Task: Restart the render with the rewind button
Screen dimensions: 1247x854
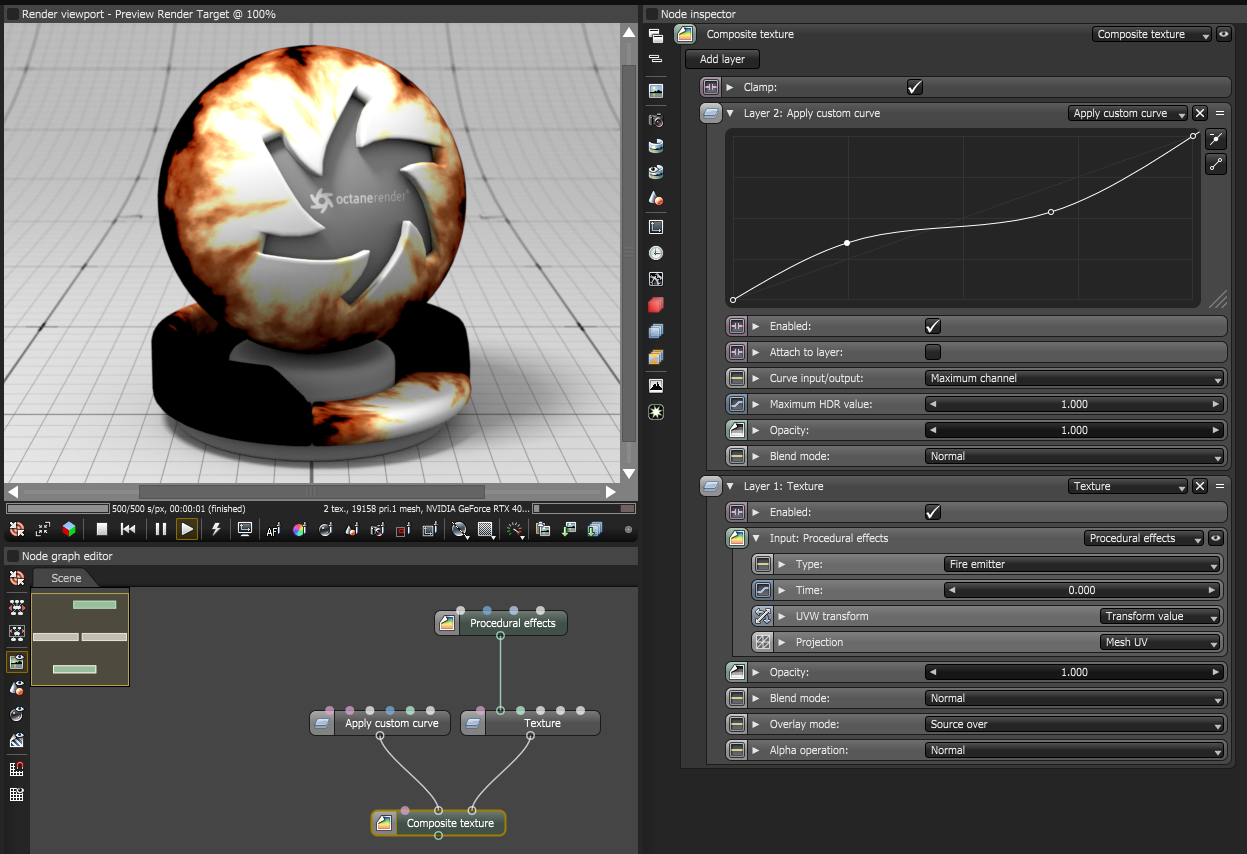Action: 128,529
